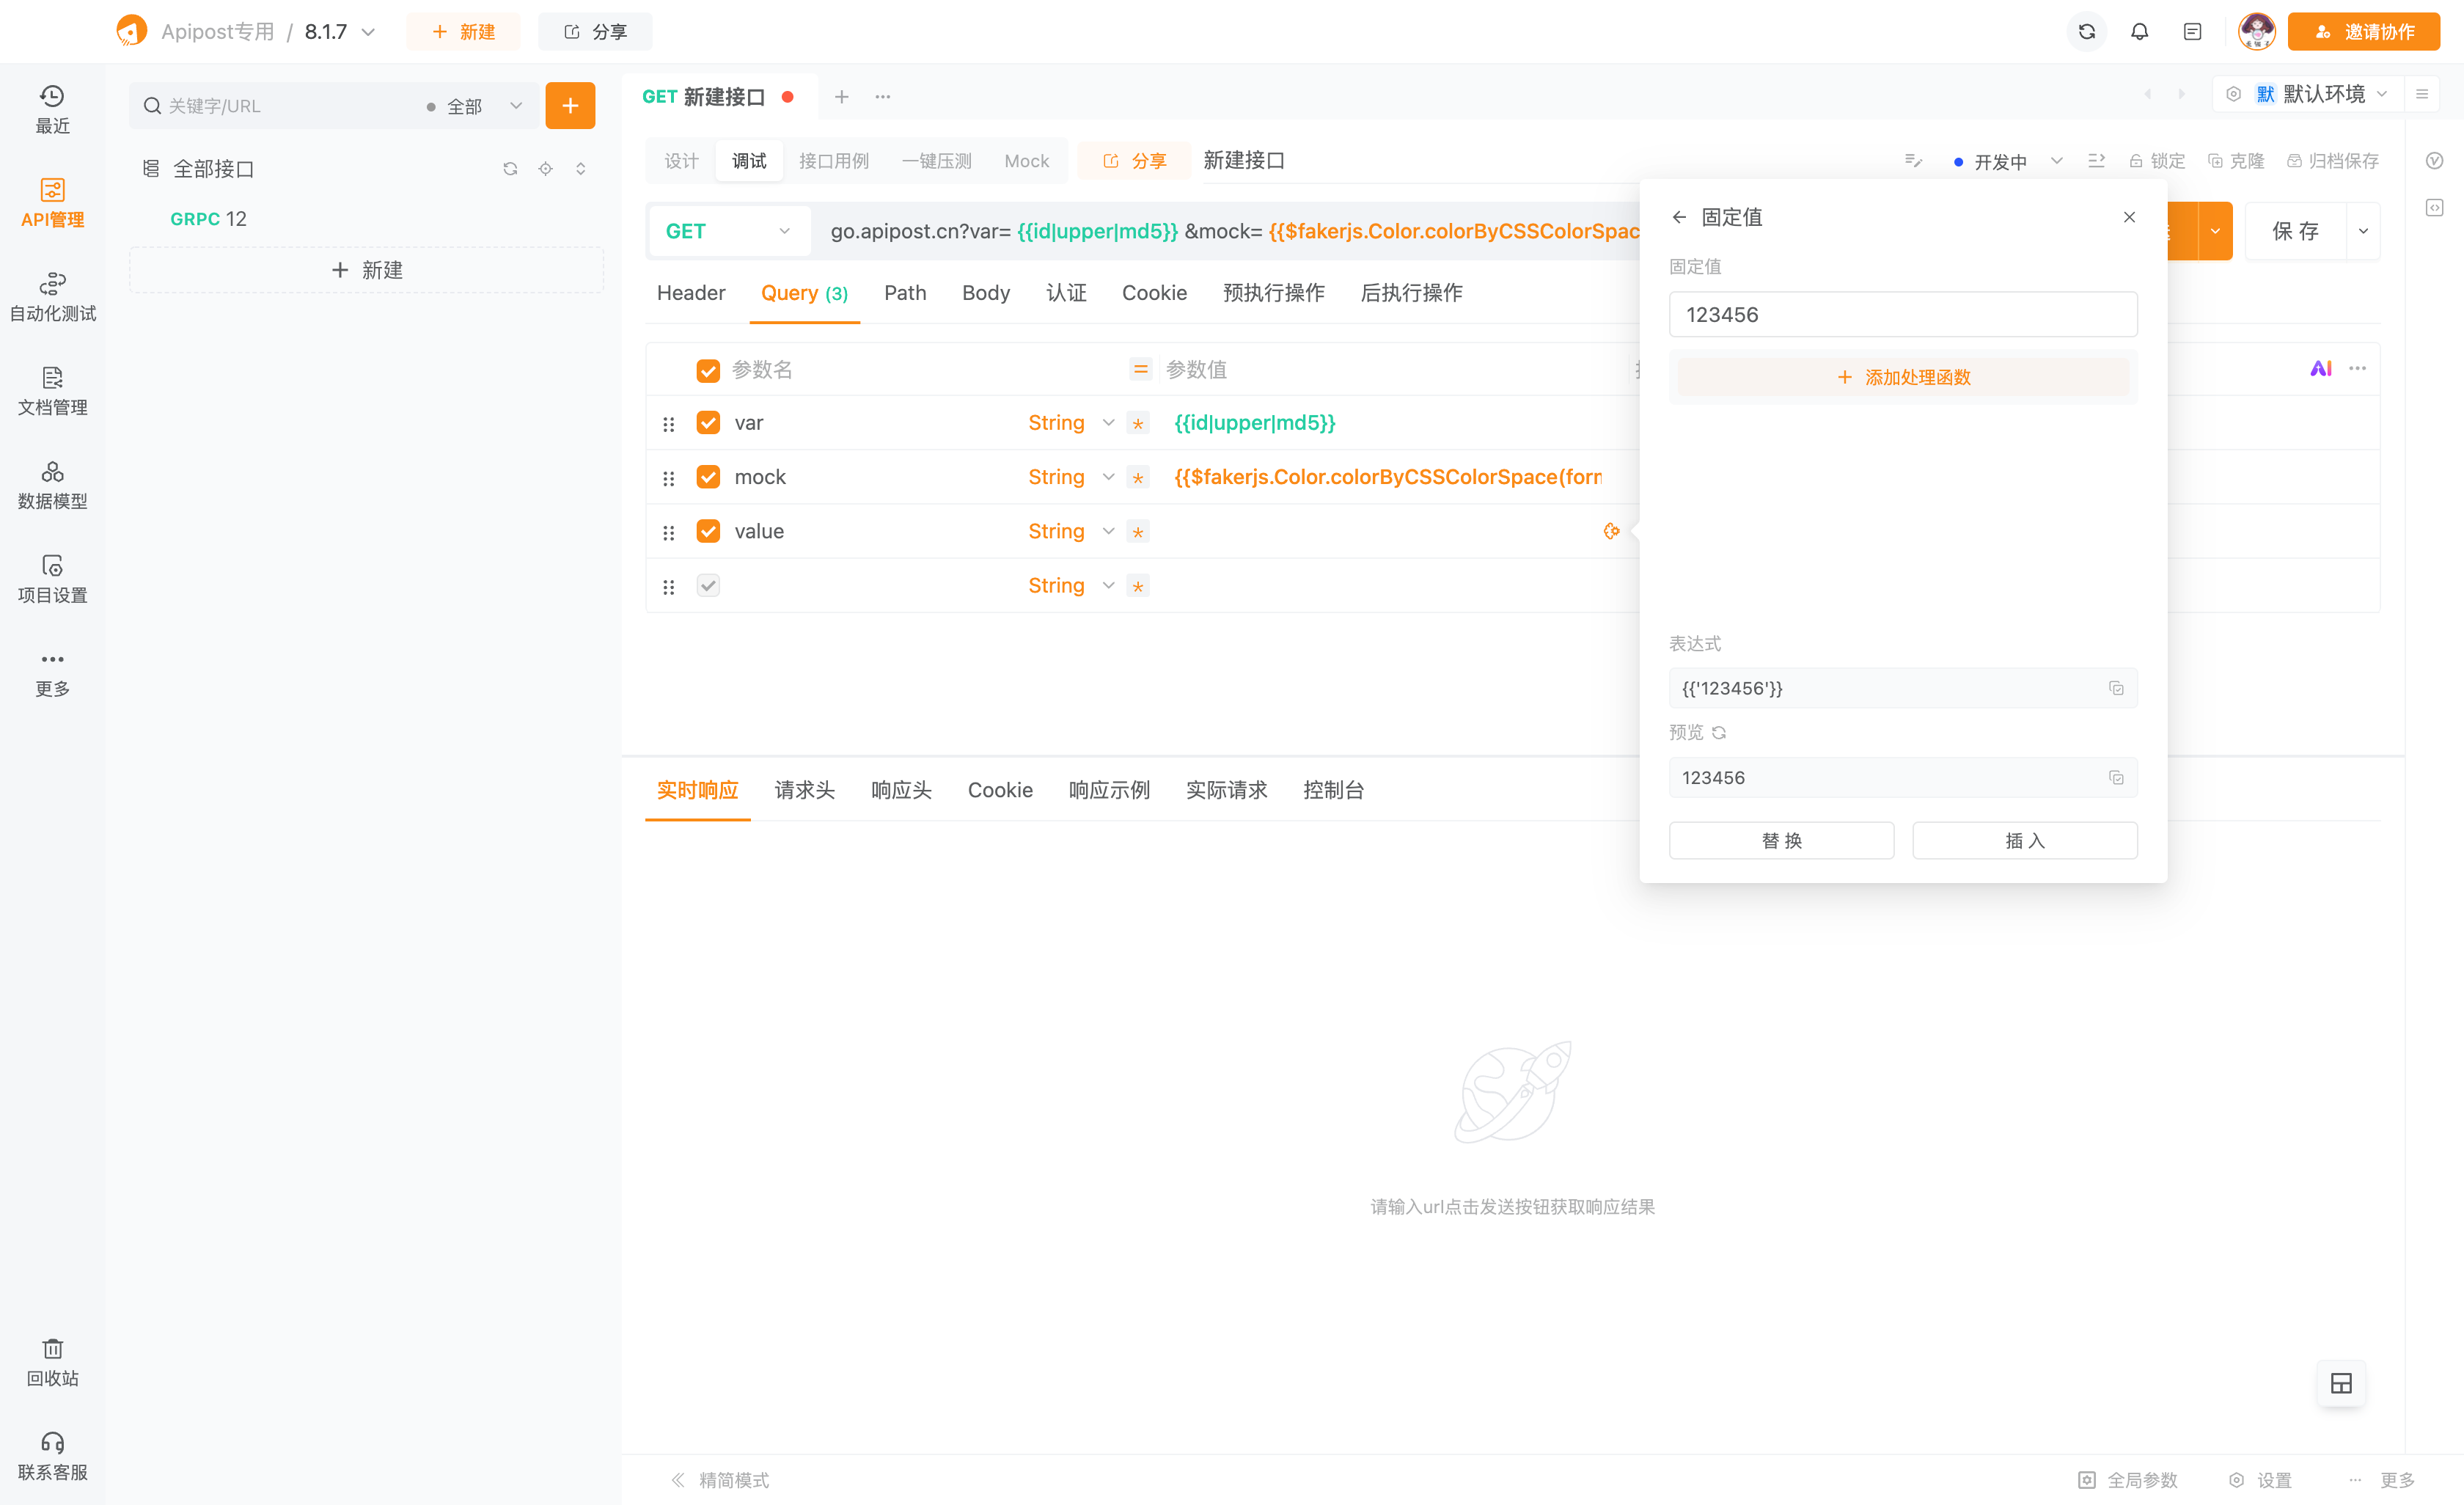Expand the project version 8.1.7 dropdown

[x=340, y=32]
